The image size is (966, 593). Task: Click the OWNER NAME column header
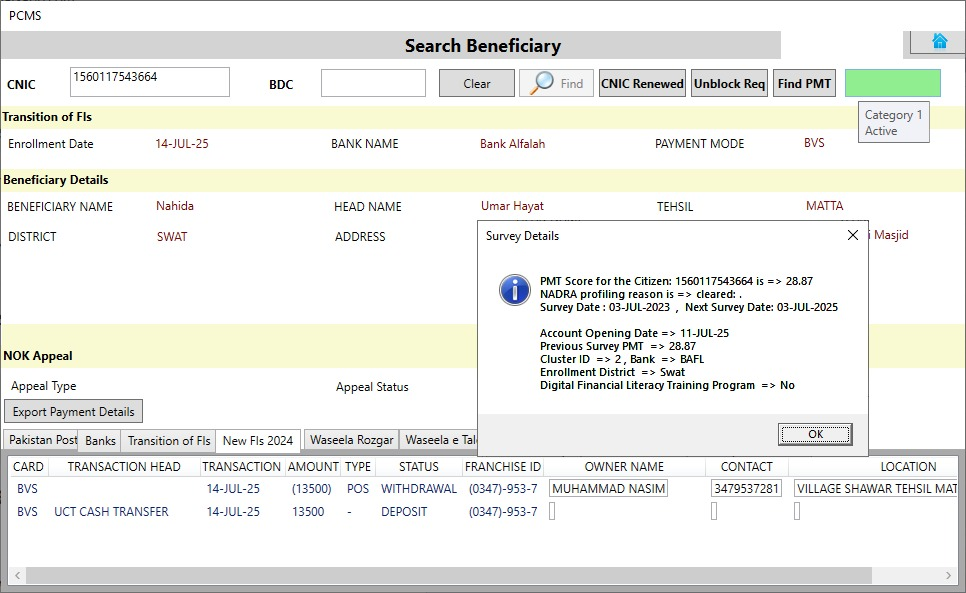click(624, 467)
